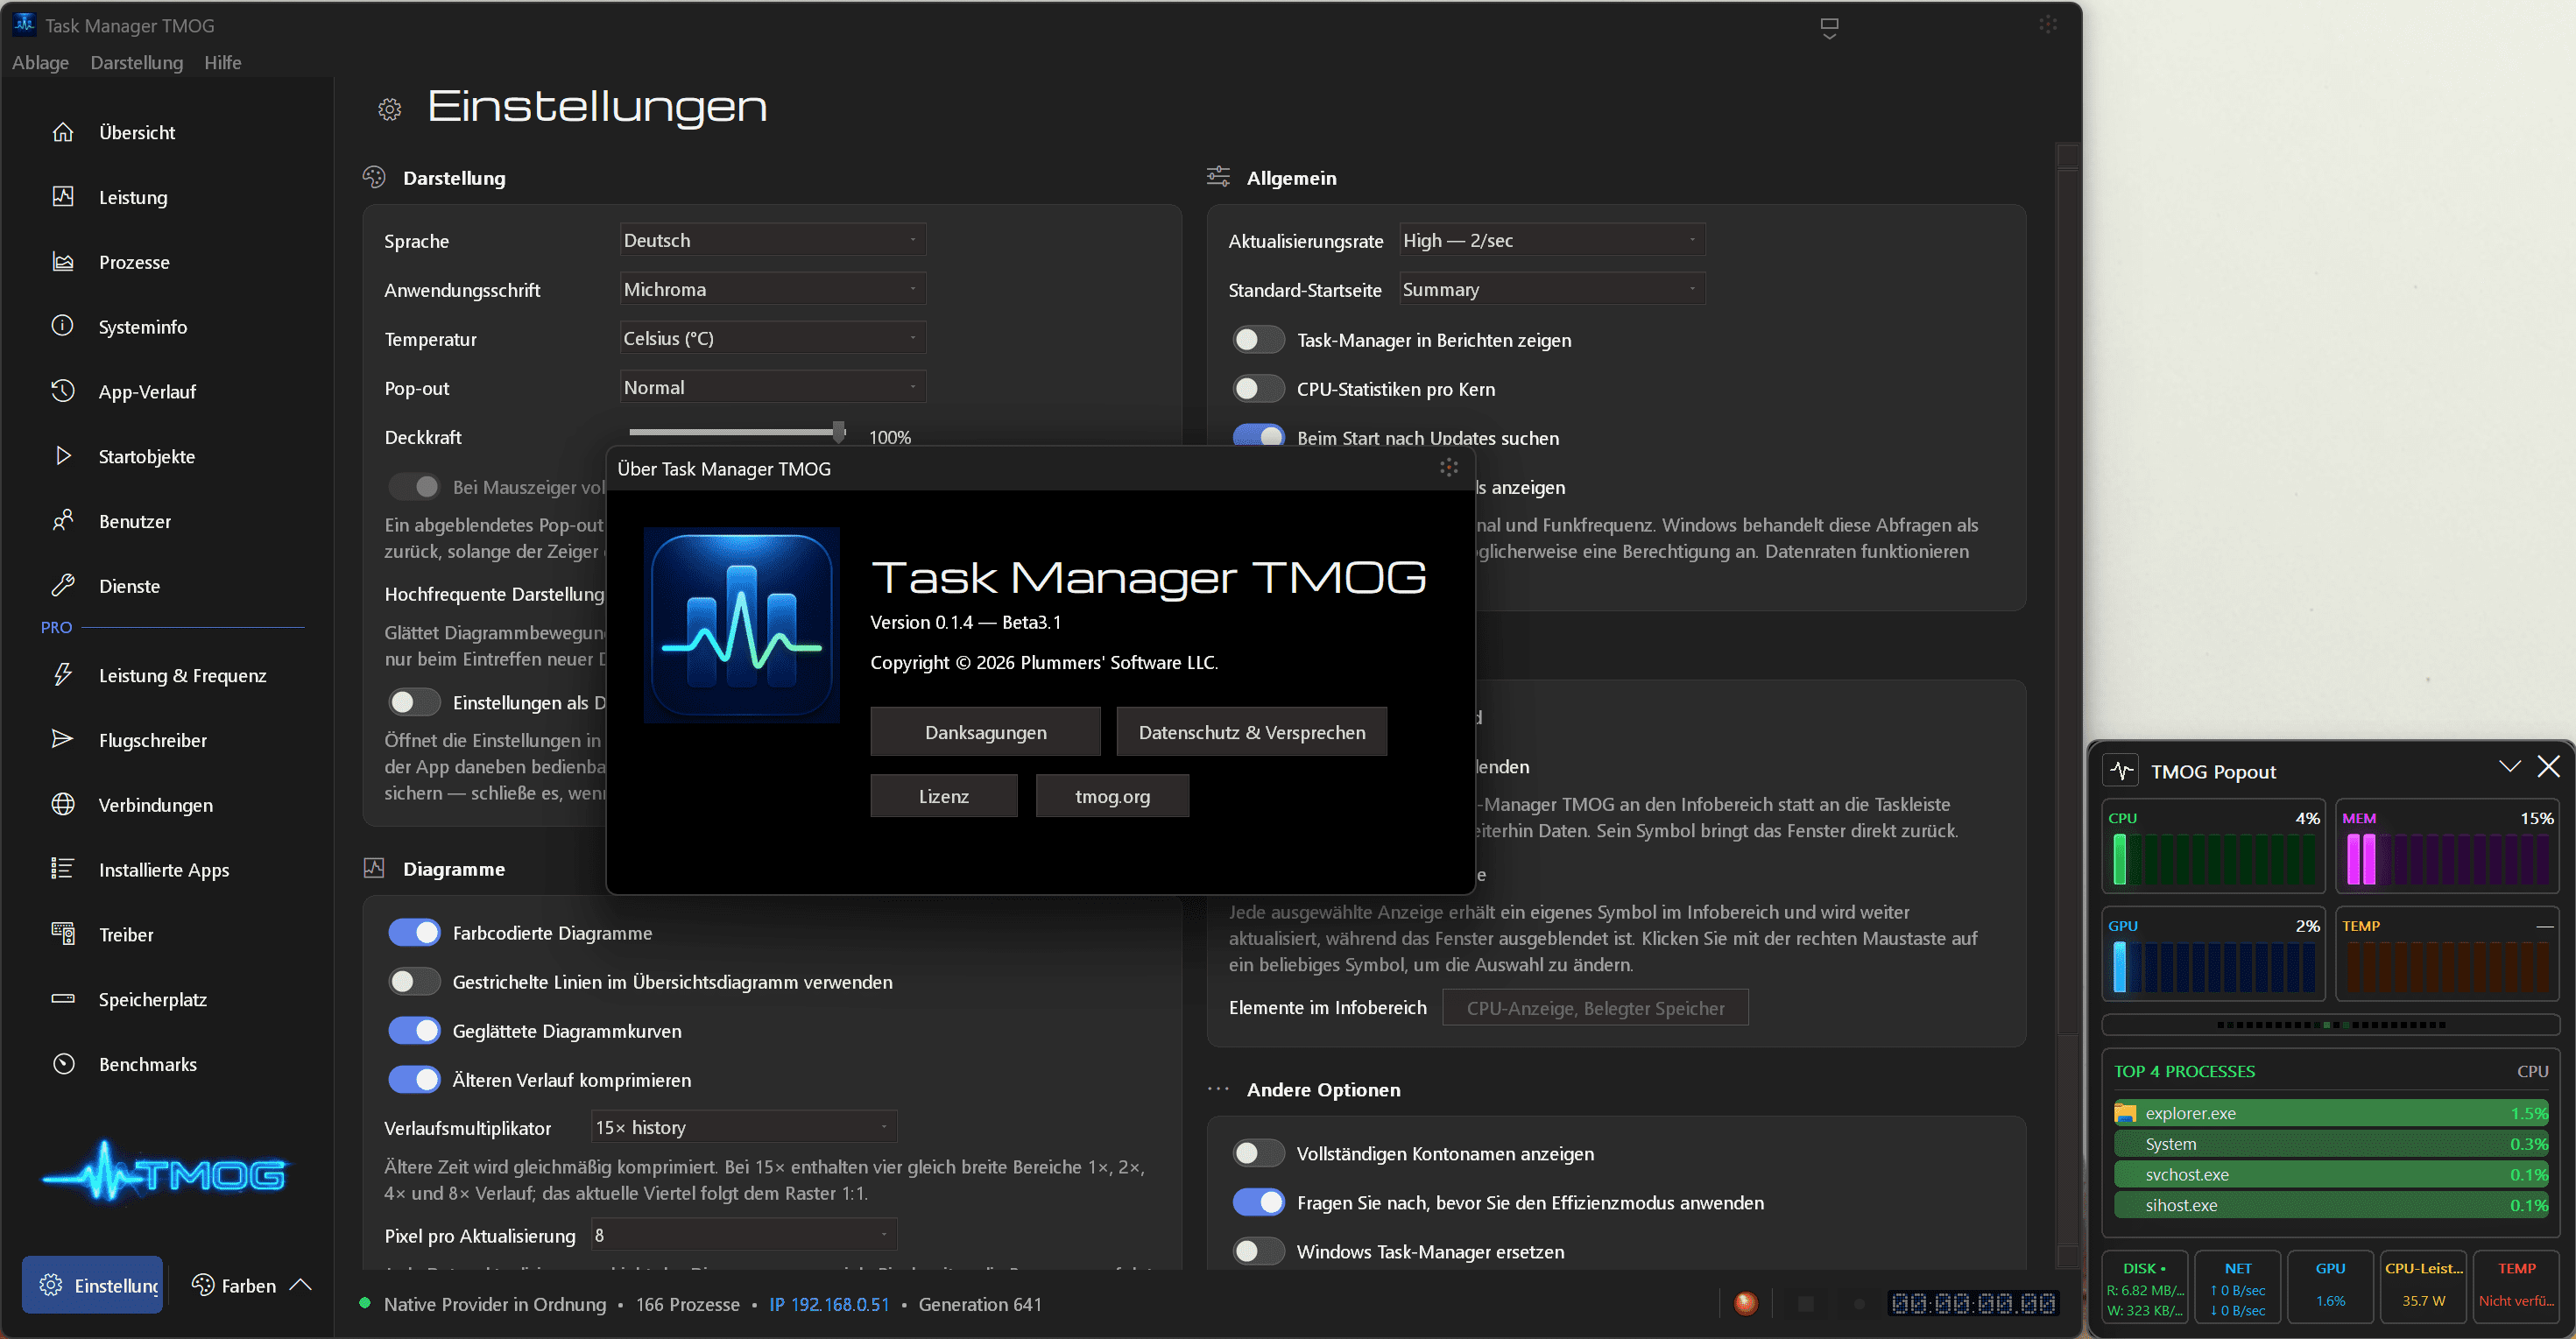Open Systeminfo via its info icon
This screenshot has height=1339, width=2576.
(x=63, y=326)
